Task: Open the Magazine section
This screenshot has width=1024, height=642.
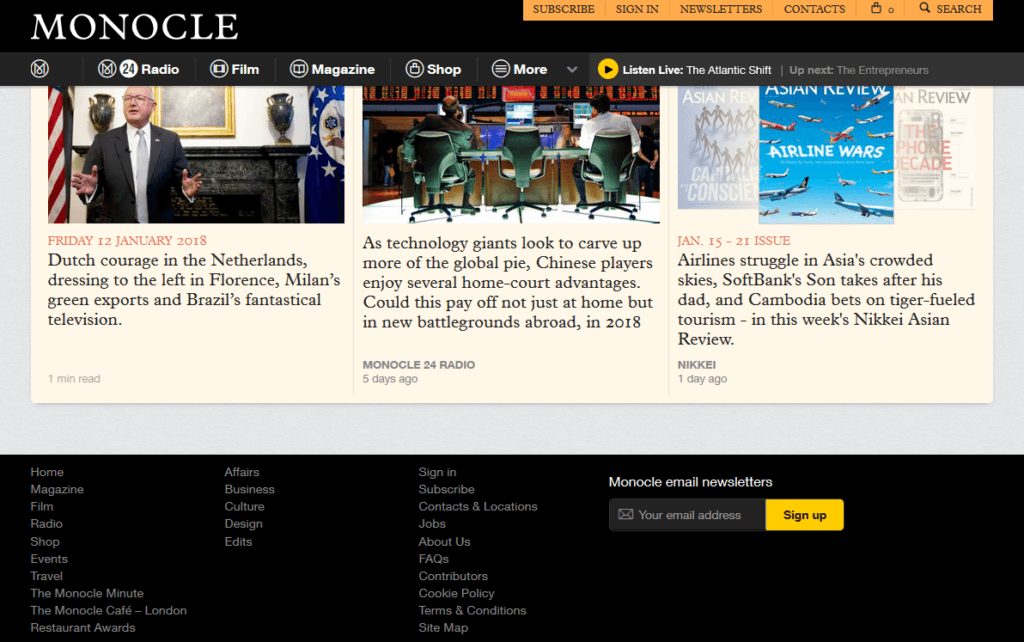Action: [332, 69]
